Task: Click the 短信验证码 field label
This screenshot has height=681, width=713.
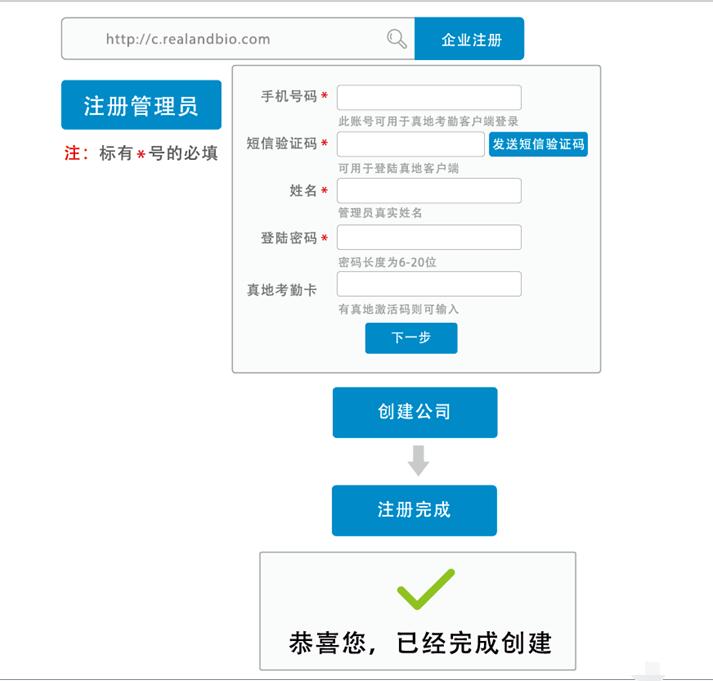Action: click(x=282, y=144)
